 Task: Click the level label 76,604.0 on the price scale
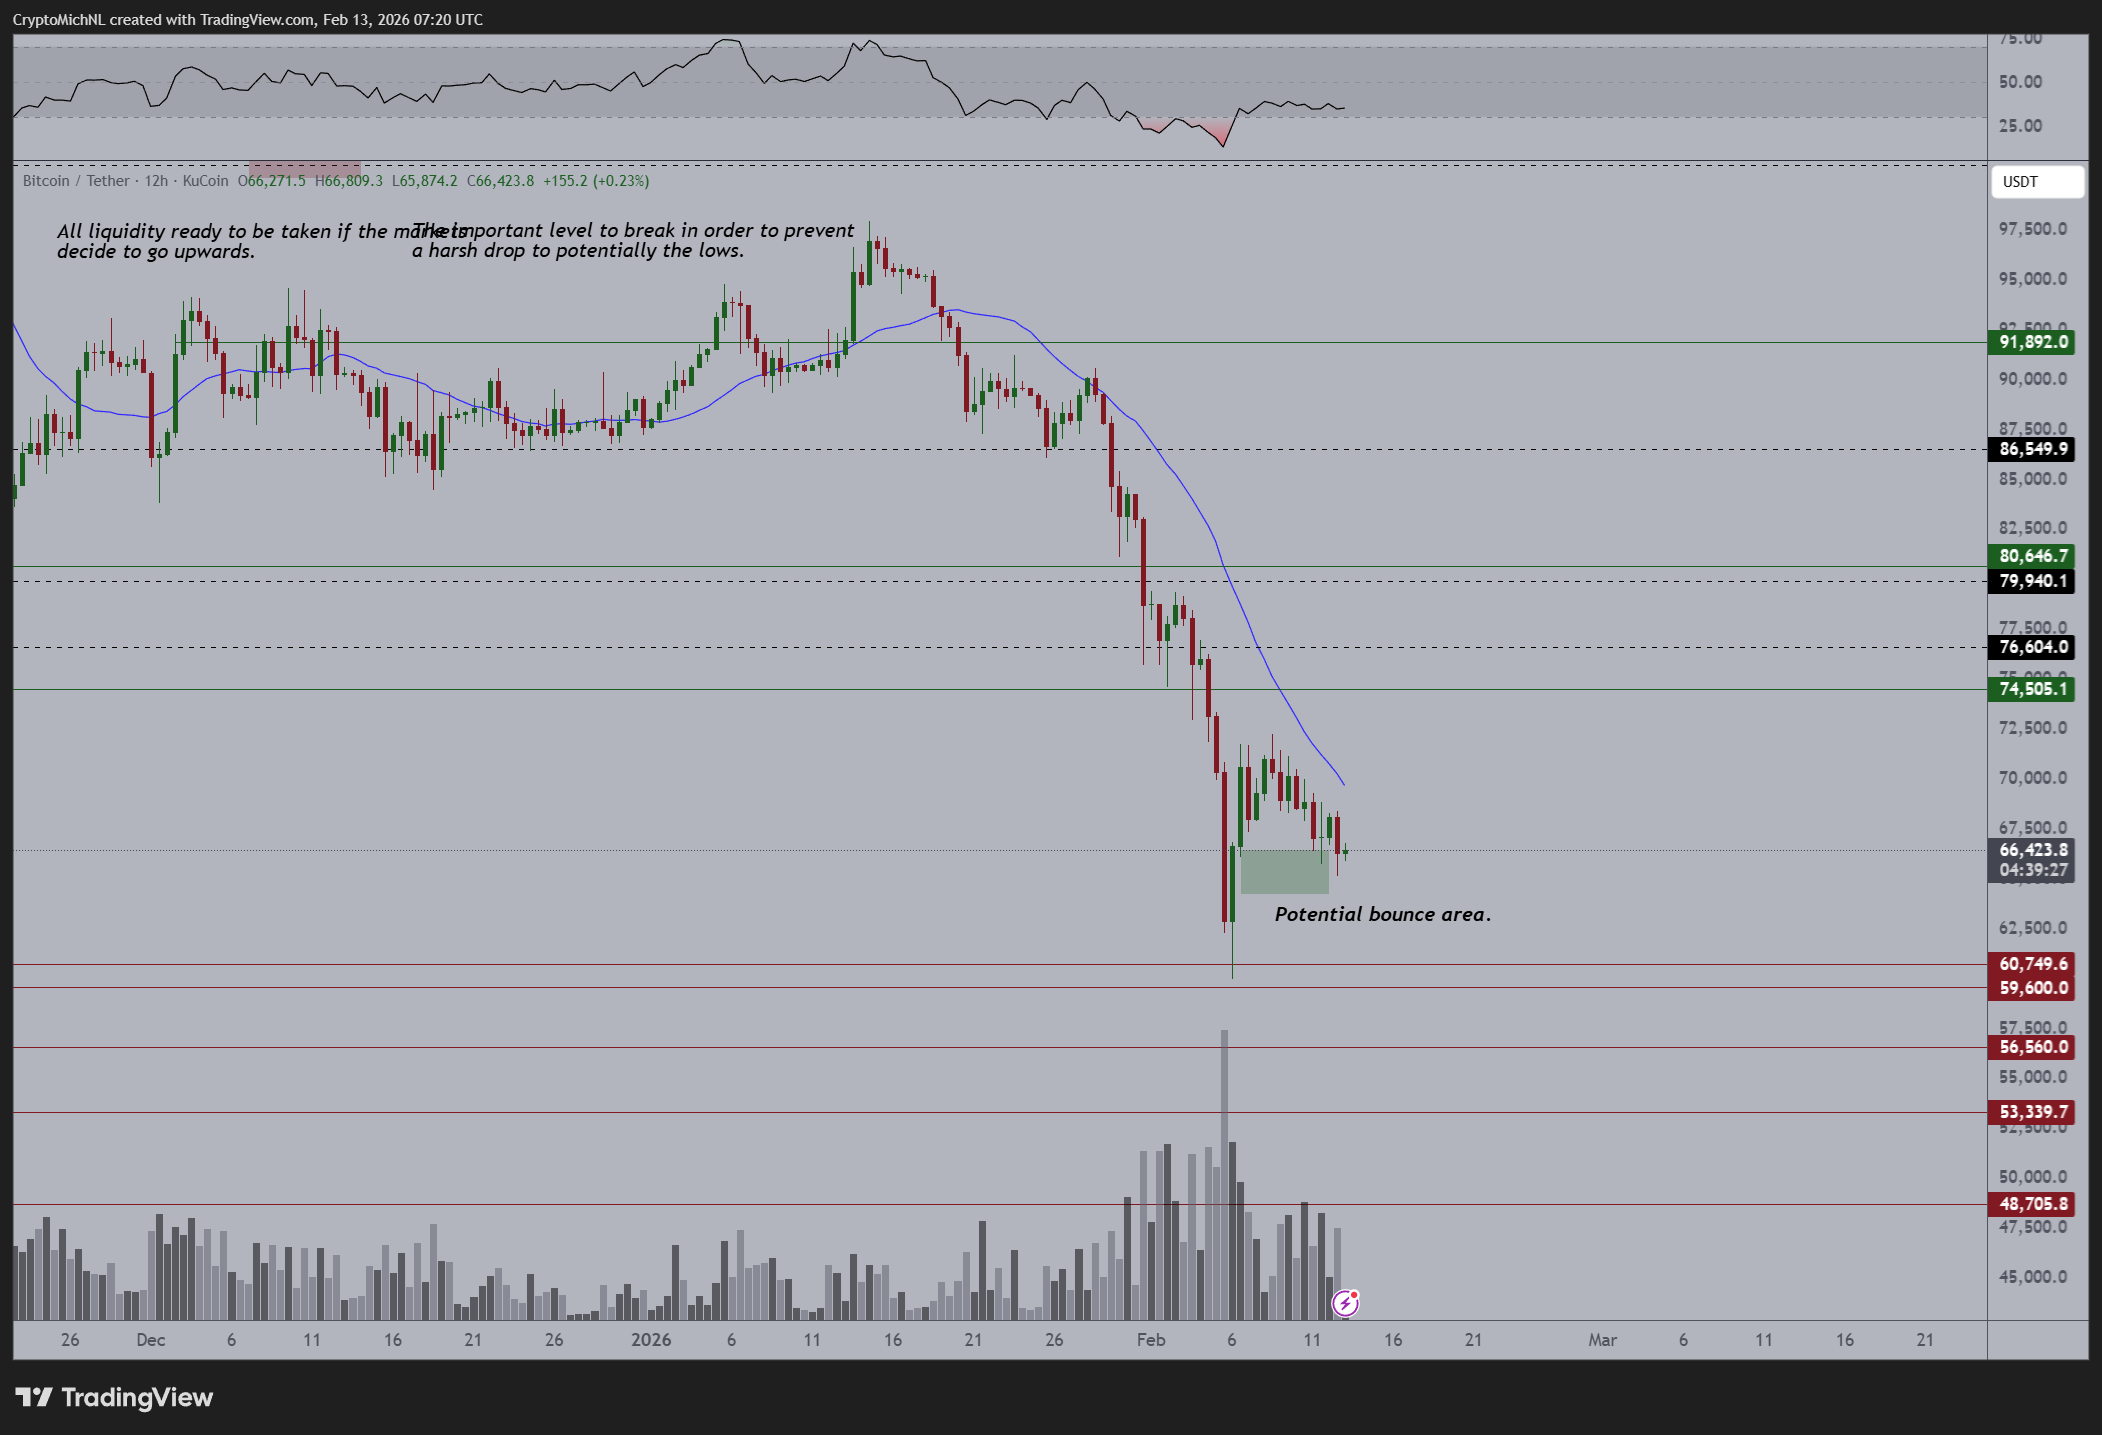point(2032,647)
